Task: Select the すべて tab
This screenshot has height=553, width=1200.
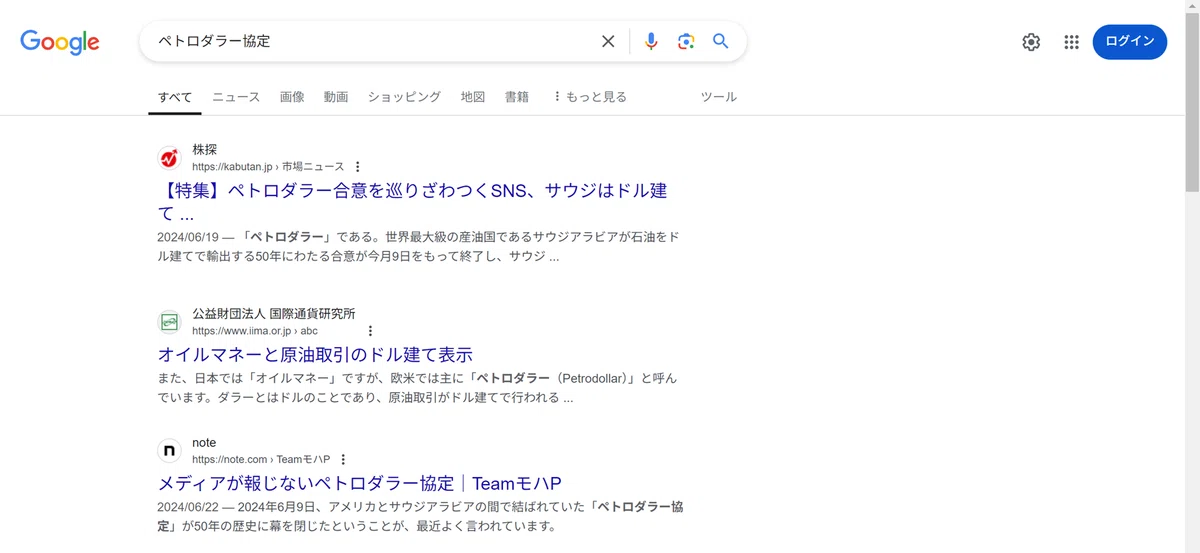Action: [175, 97]
